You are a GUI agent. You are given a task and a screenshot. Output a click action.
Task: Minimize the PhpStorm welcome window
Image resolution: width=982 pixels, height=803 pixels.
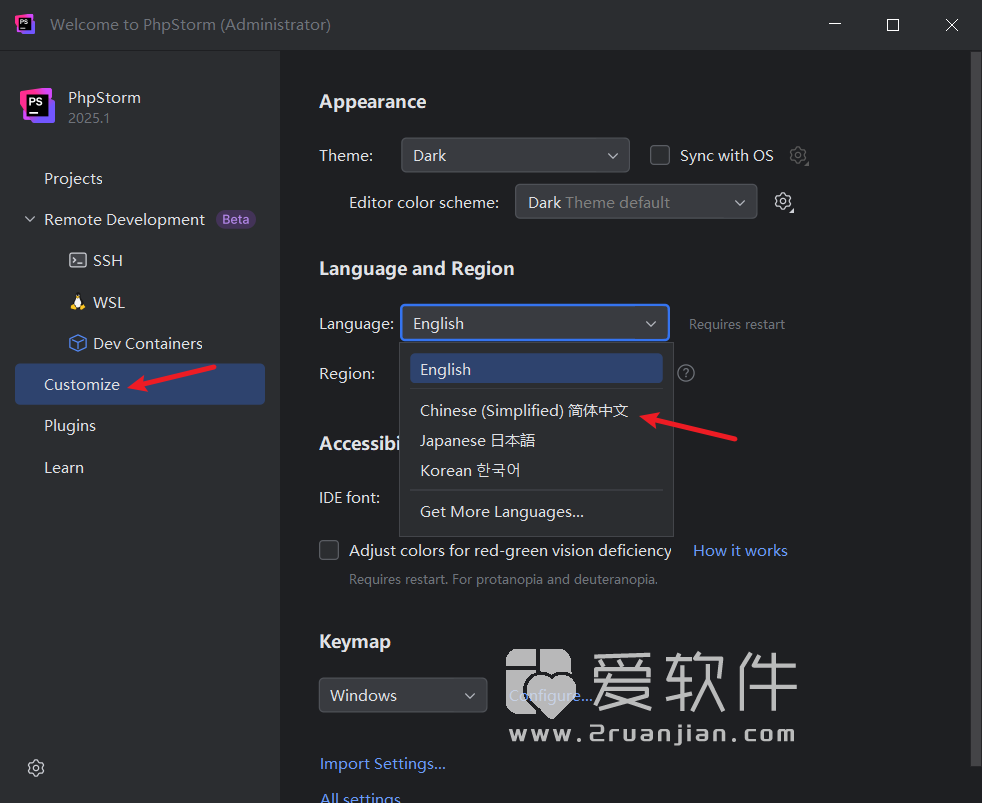pos(835,24)
